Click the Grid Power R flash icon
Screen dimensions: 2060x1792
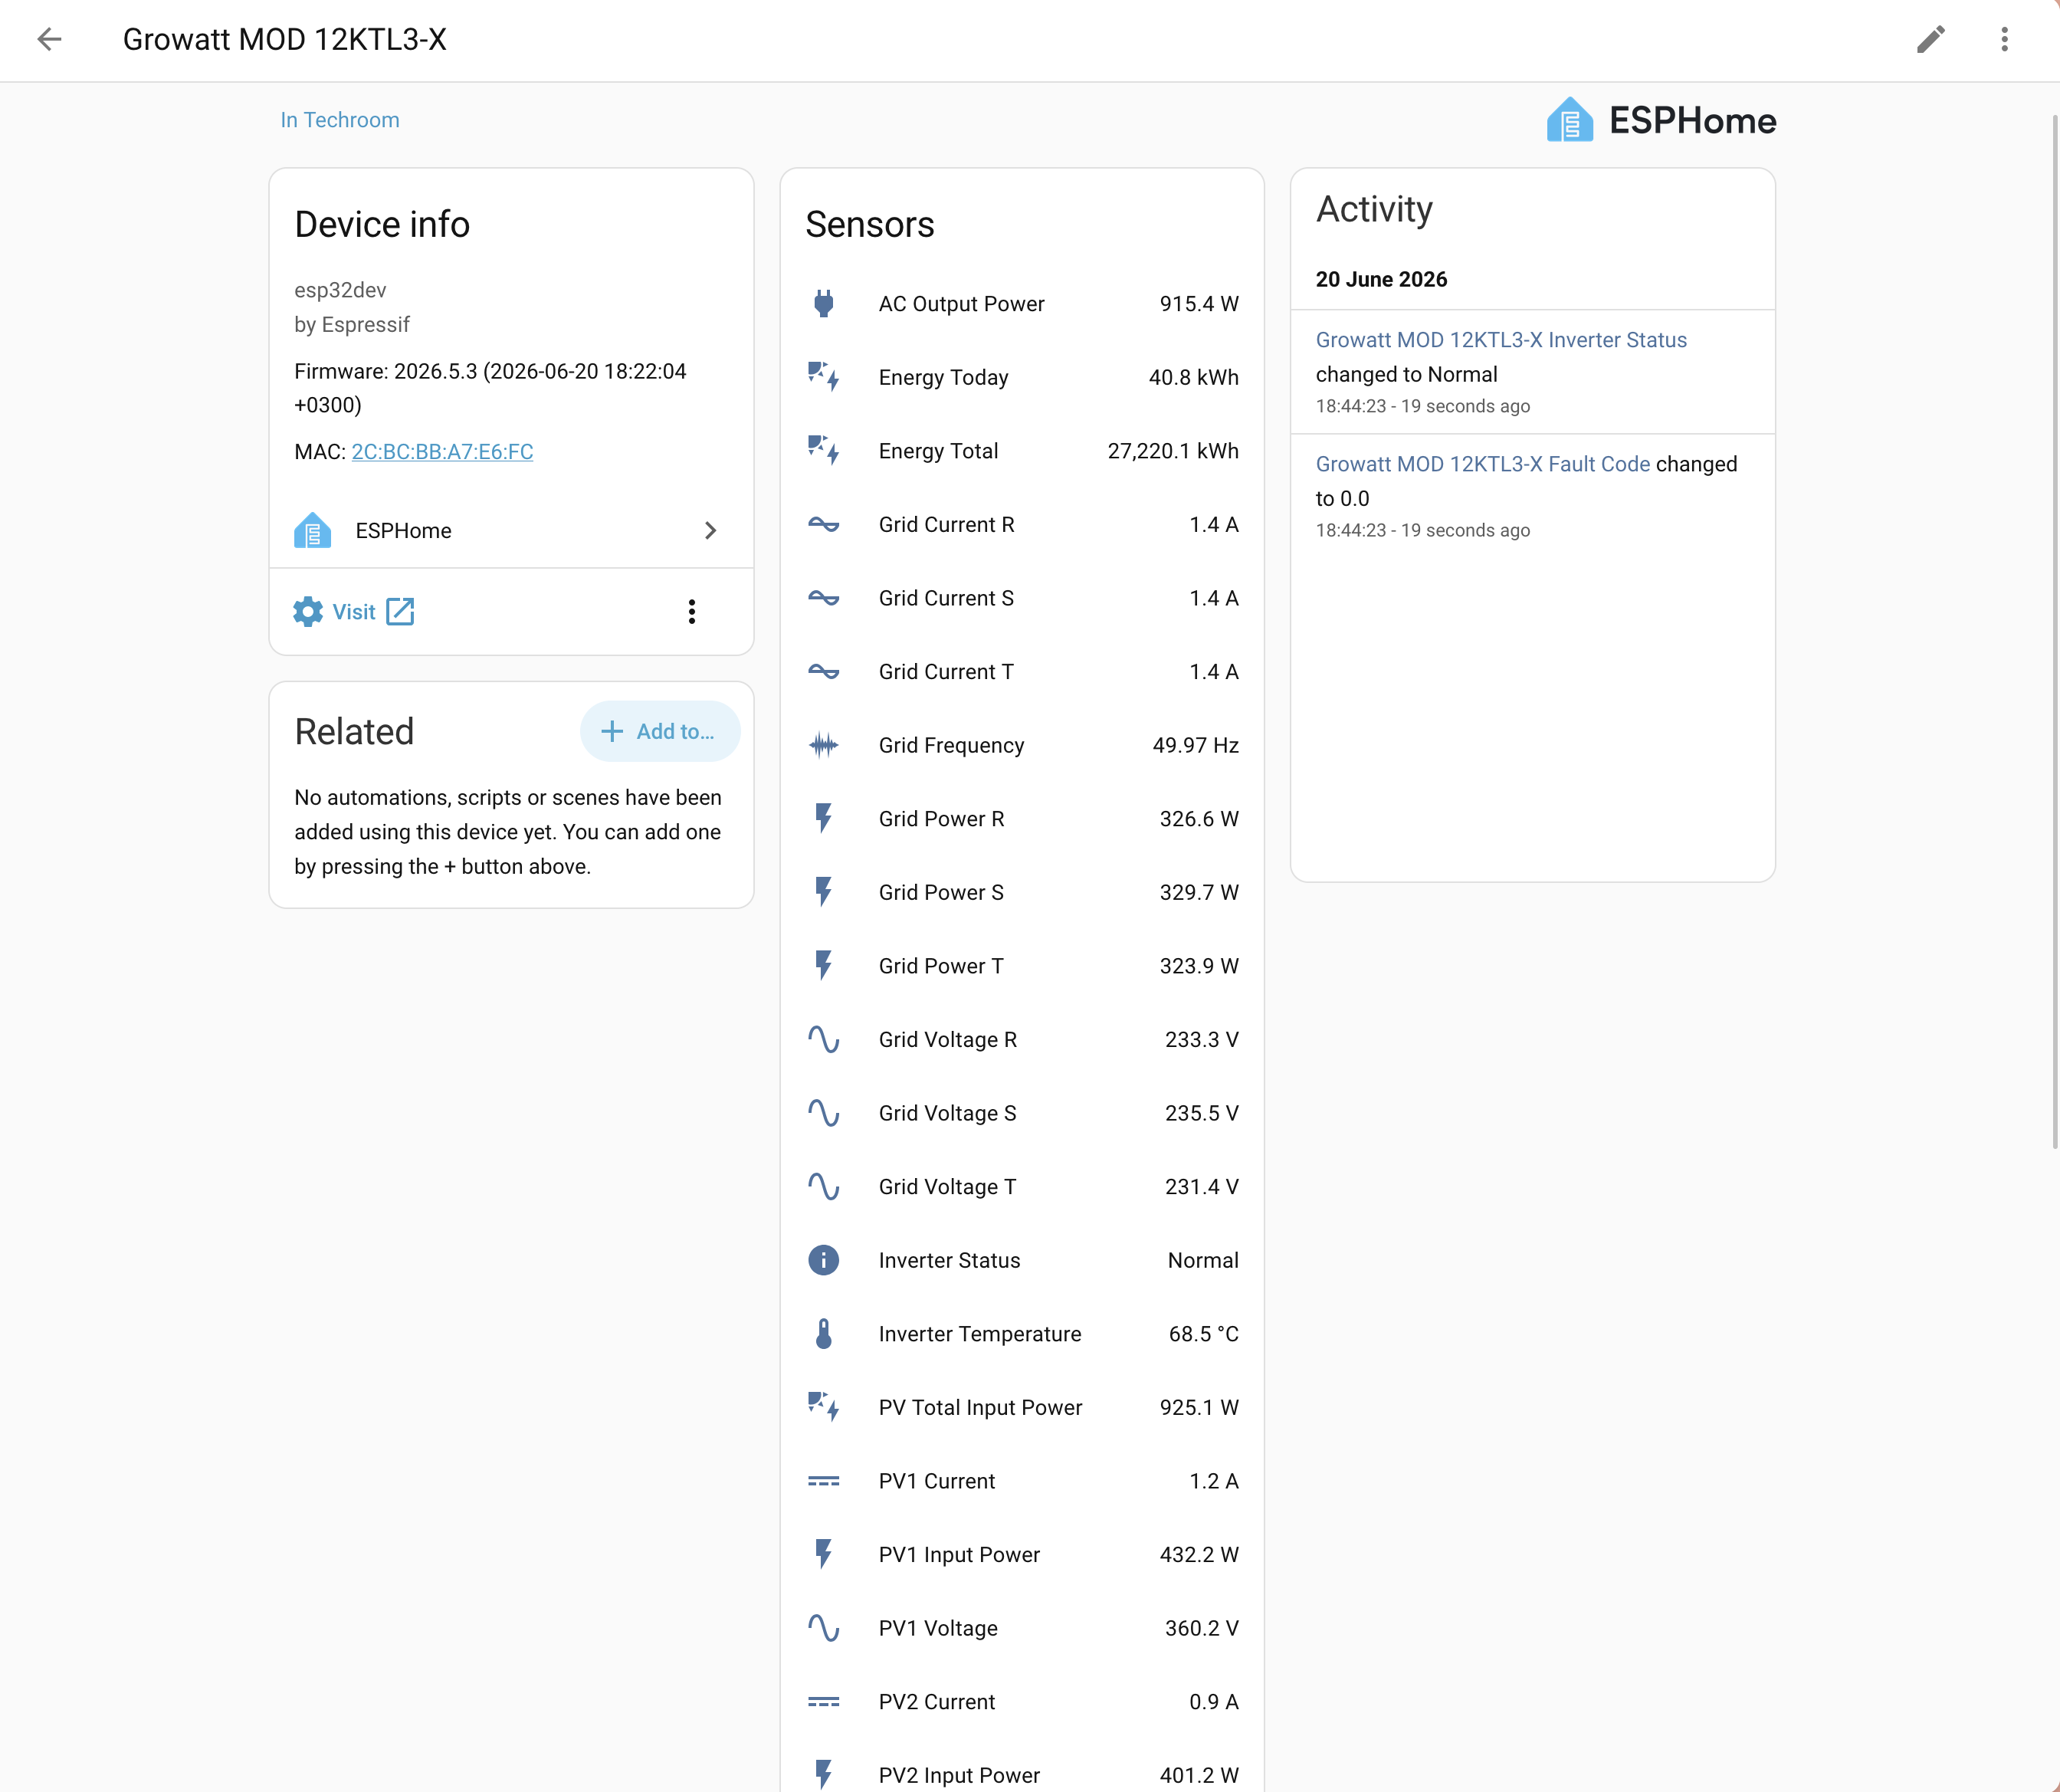tap(823, 819)
